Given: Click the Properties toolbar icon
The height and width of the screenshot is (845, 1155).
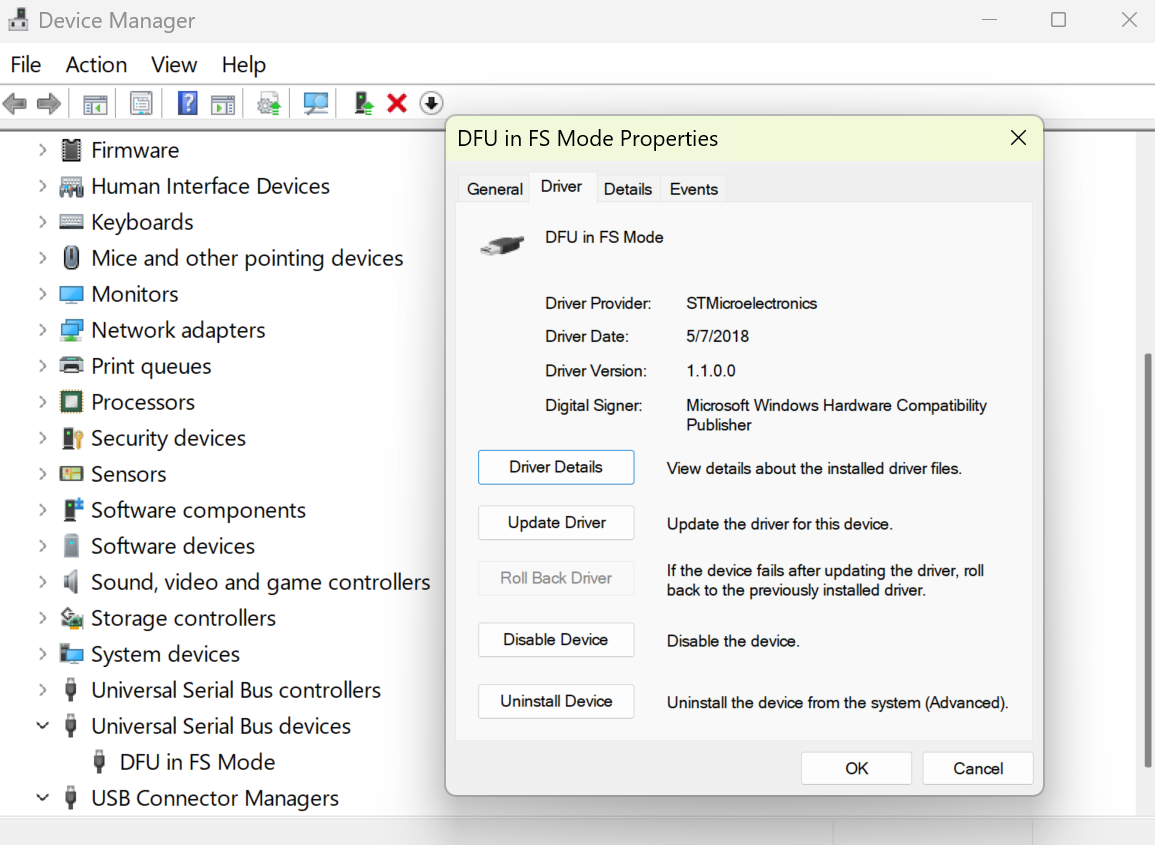Looking at the screenshot, I should (141, 103).
